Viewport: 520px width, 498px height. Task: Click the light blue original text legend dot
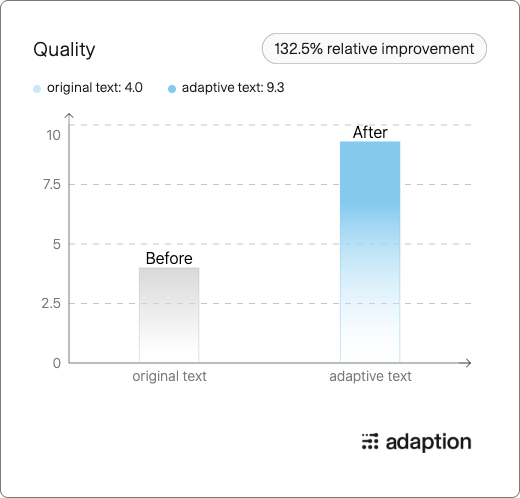37,89
